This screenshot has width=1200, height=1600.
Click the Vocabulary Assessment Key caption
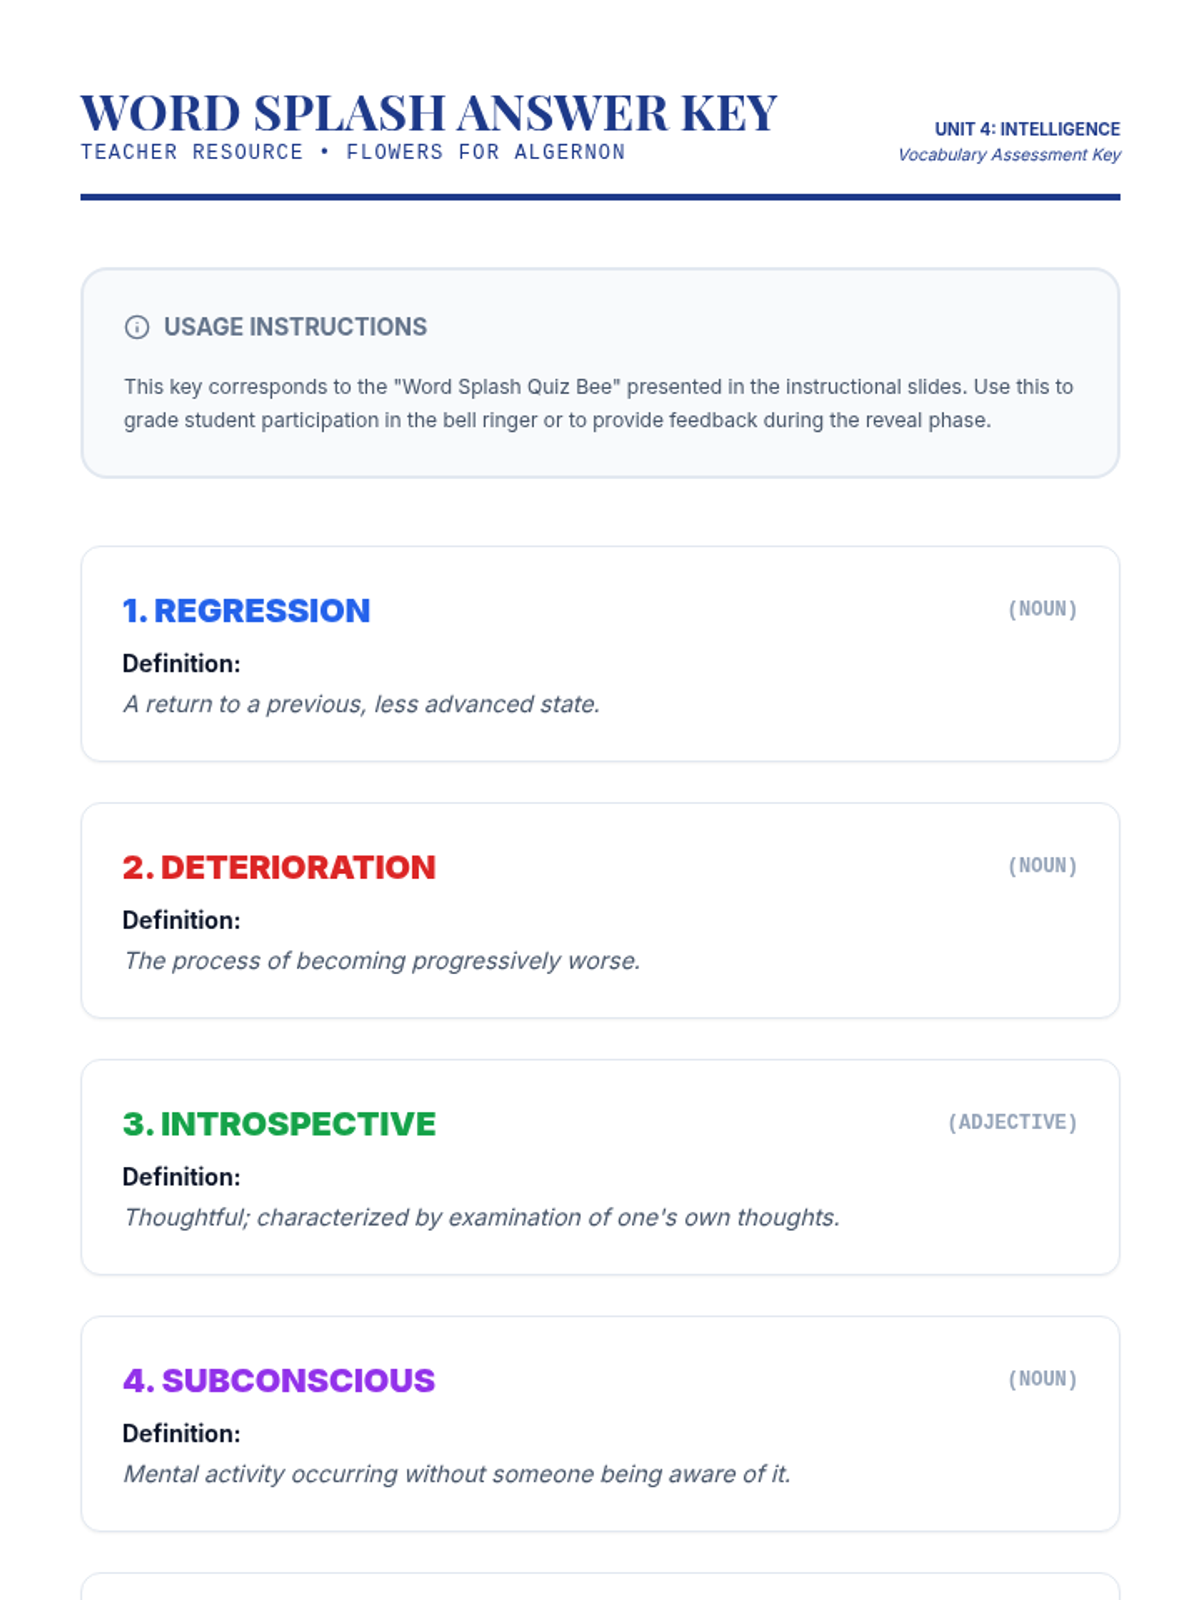1008,155
